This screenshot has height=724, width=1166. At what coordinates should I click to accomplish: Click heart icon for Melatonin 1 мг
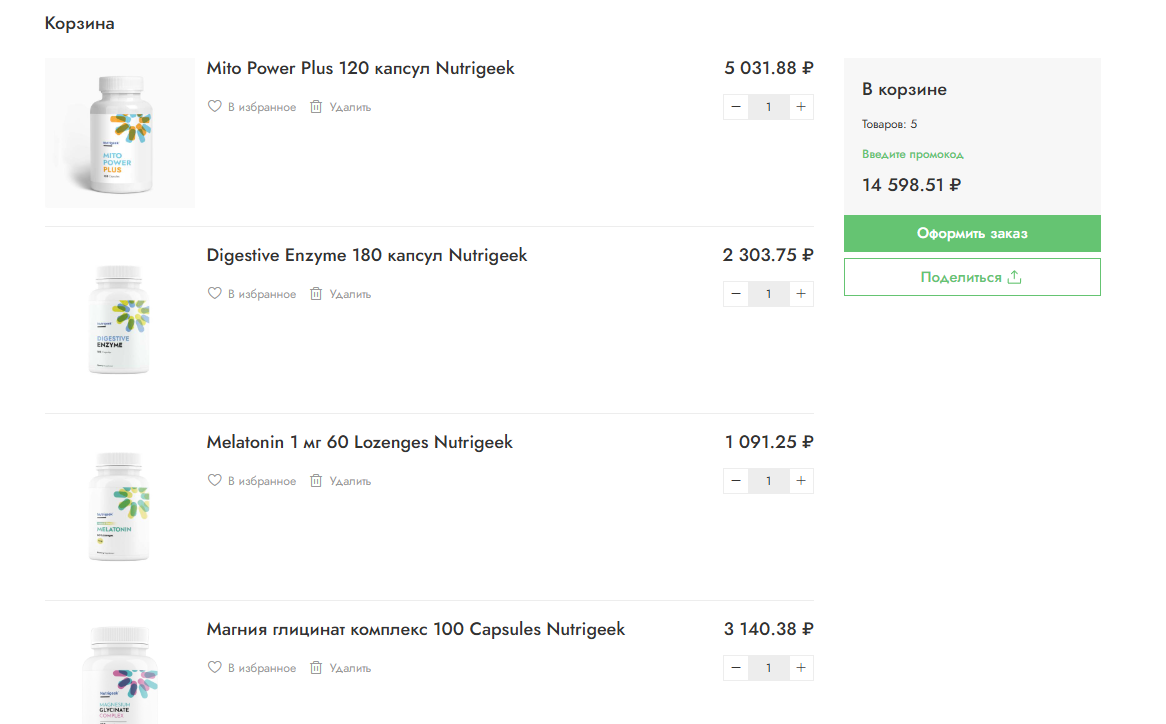(214, 480)
